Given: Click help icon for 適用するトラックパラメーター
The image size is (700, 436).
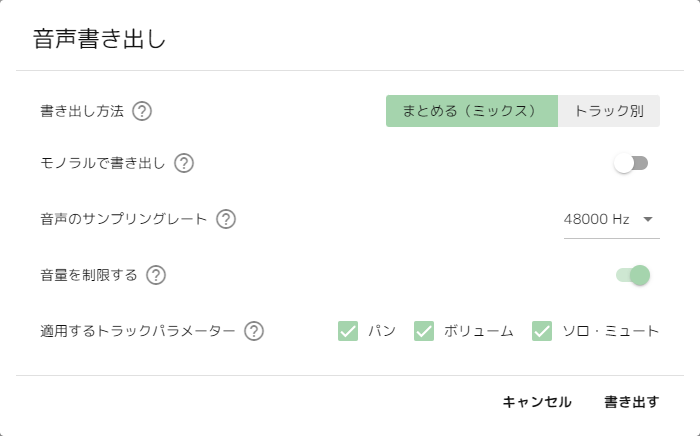Looking at the screenshot, I should coord(254,331).
